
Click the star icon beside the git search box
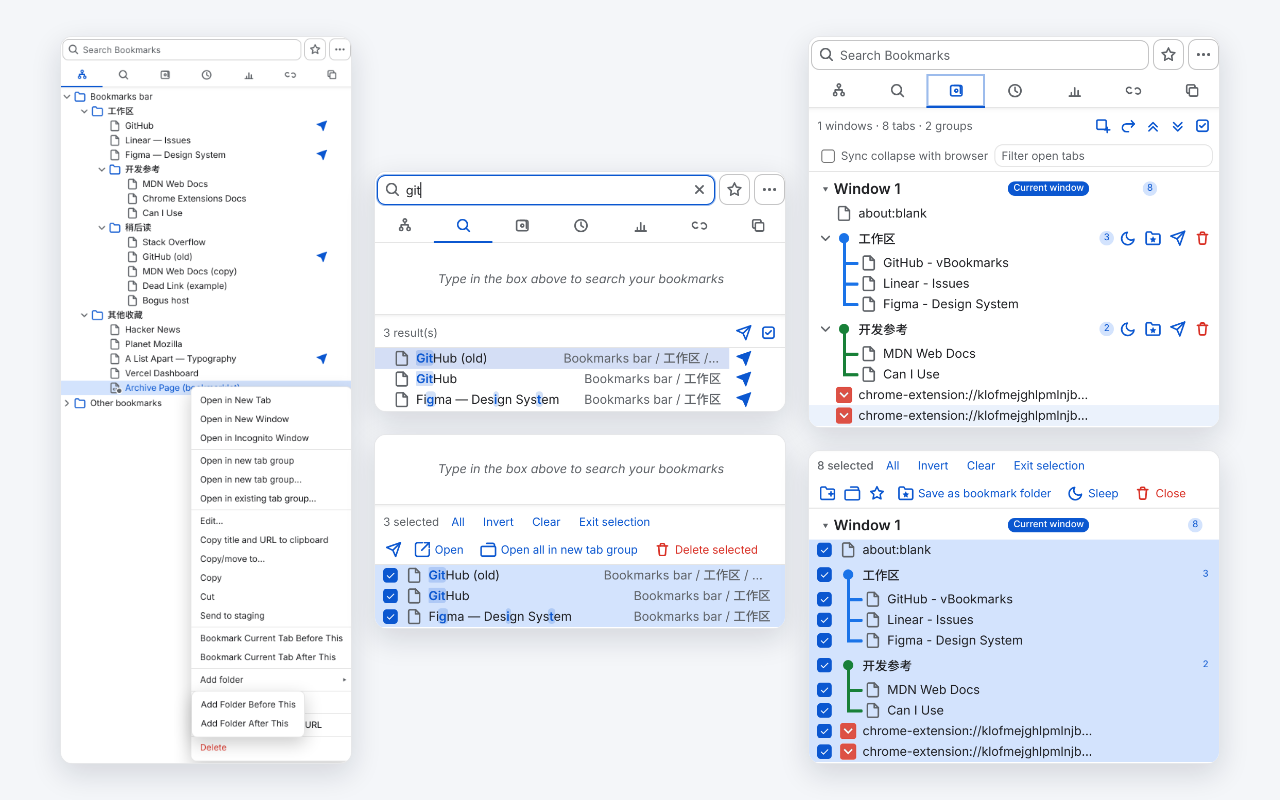(734, 190)
